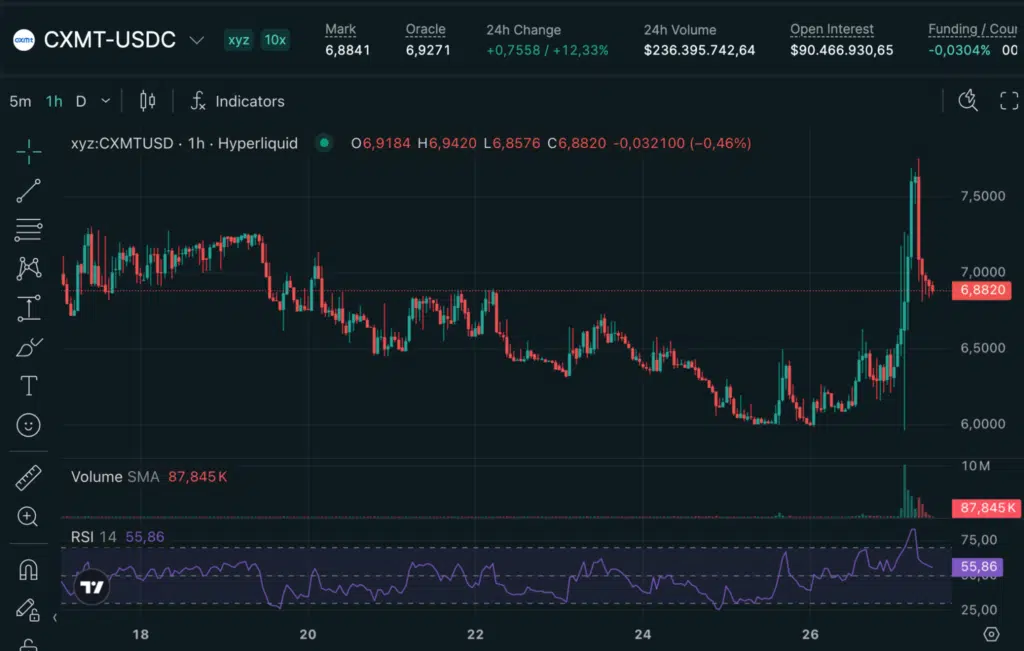
Task: Select the trend line drawing tool
Action: 29,191
